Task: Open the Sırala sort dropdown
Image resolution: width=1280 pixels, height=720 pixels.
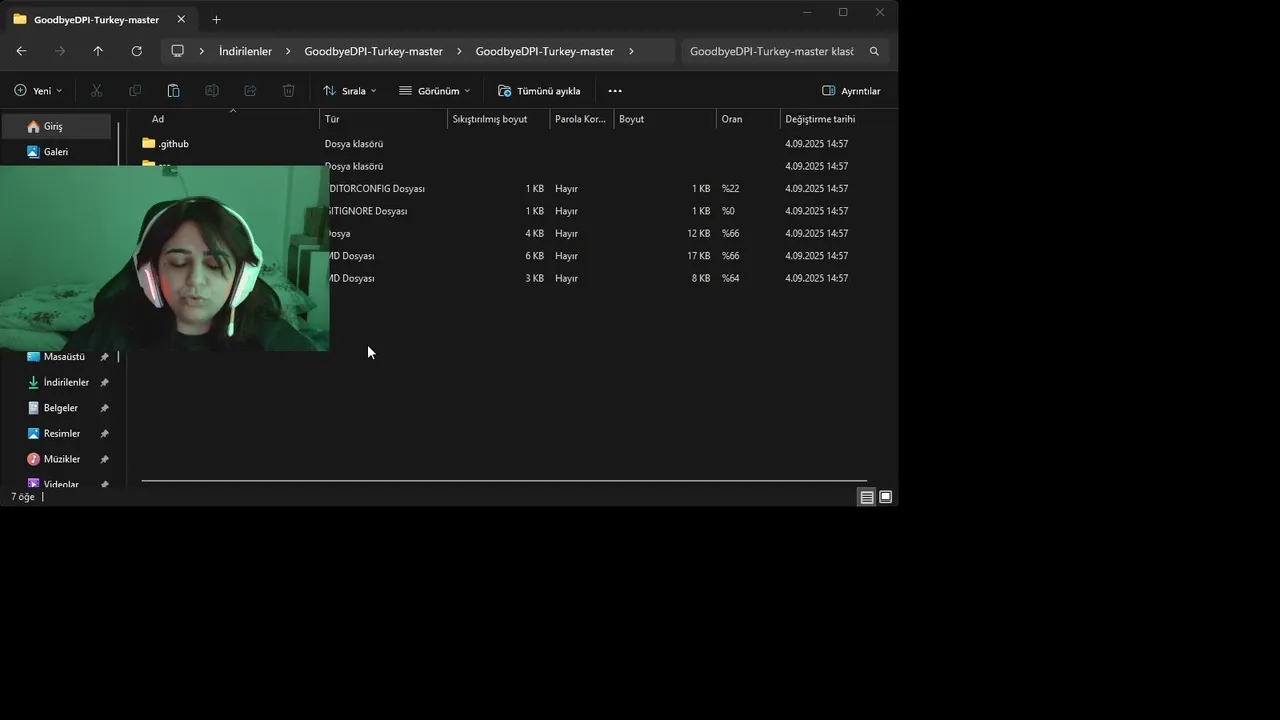Action: pos(350,91)
